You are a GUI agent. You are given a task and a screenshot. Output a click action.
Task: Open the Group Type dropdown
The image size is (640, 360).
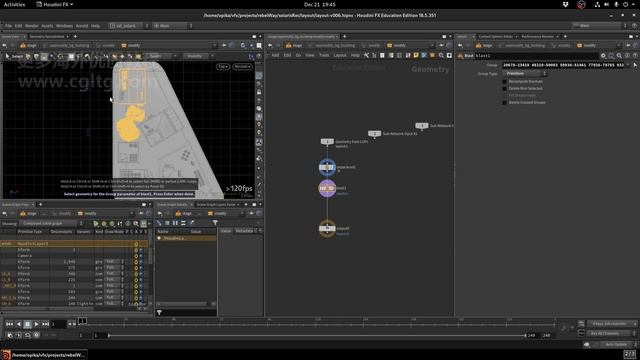[x=525, y=73]
